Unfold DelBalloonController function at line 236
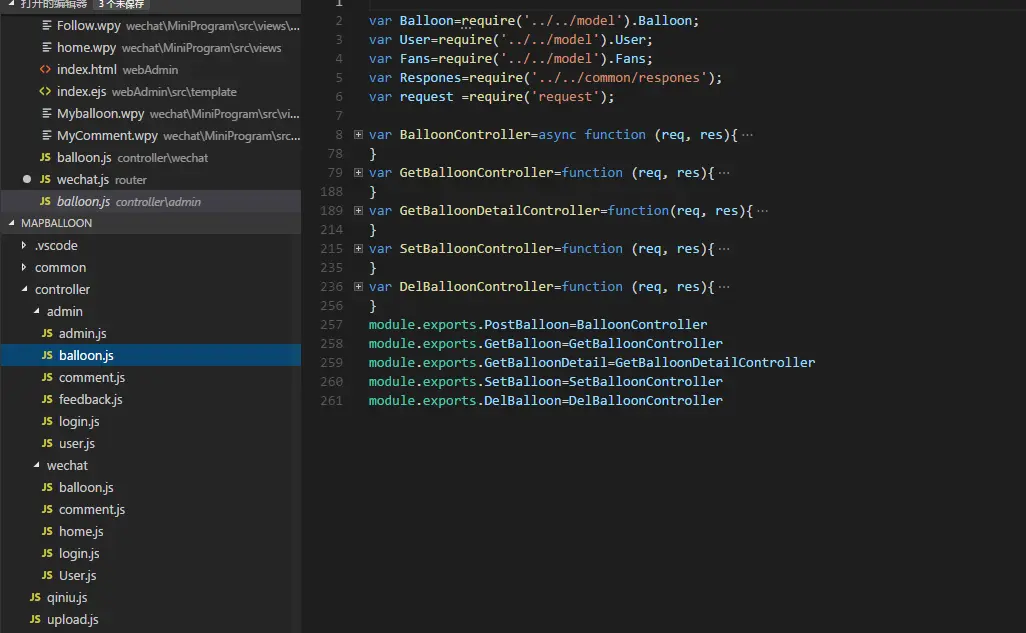1026x633 pixels. (358, 287)
